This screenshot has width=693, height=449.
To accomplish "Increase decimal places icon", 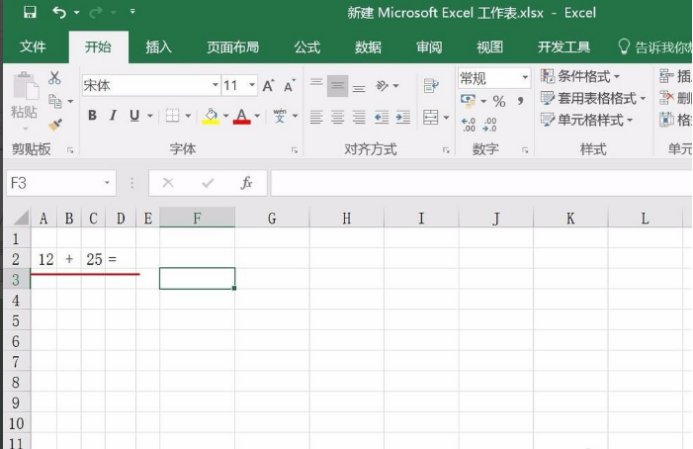I will point(468,124).
